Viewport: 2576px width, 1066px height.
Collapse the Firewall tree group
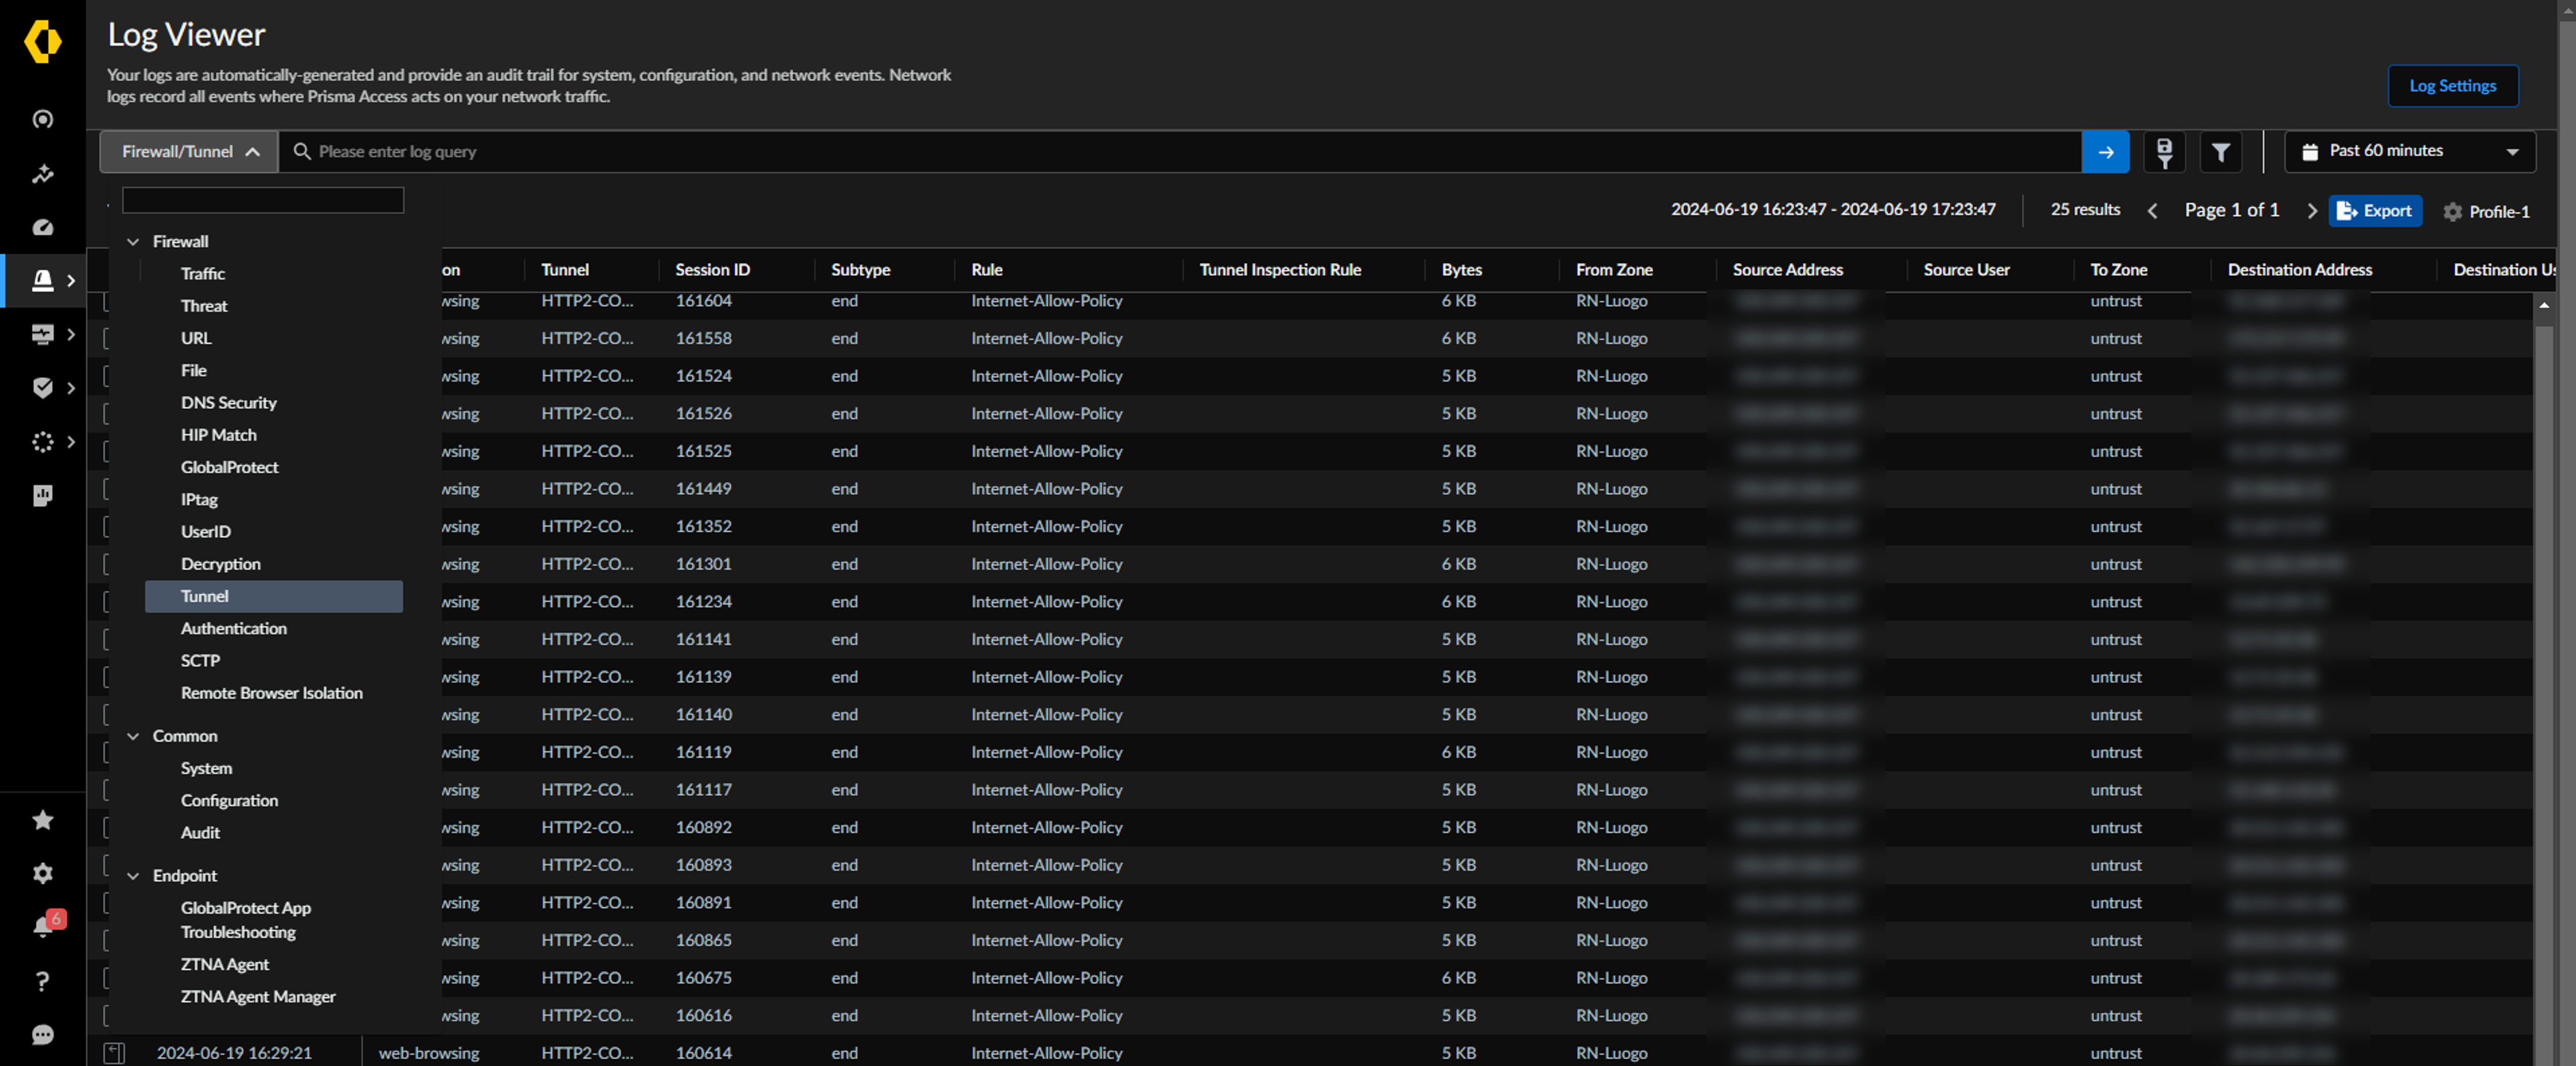coord(133,242)
